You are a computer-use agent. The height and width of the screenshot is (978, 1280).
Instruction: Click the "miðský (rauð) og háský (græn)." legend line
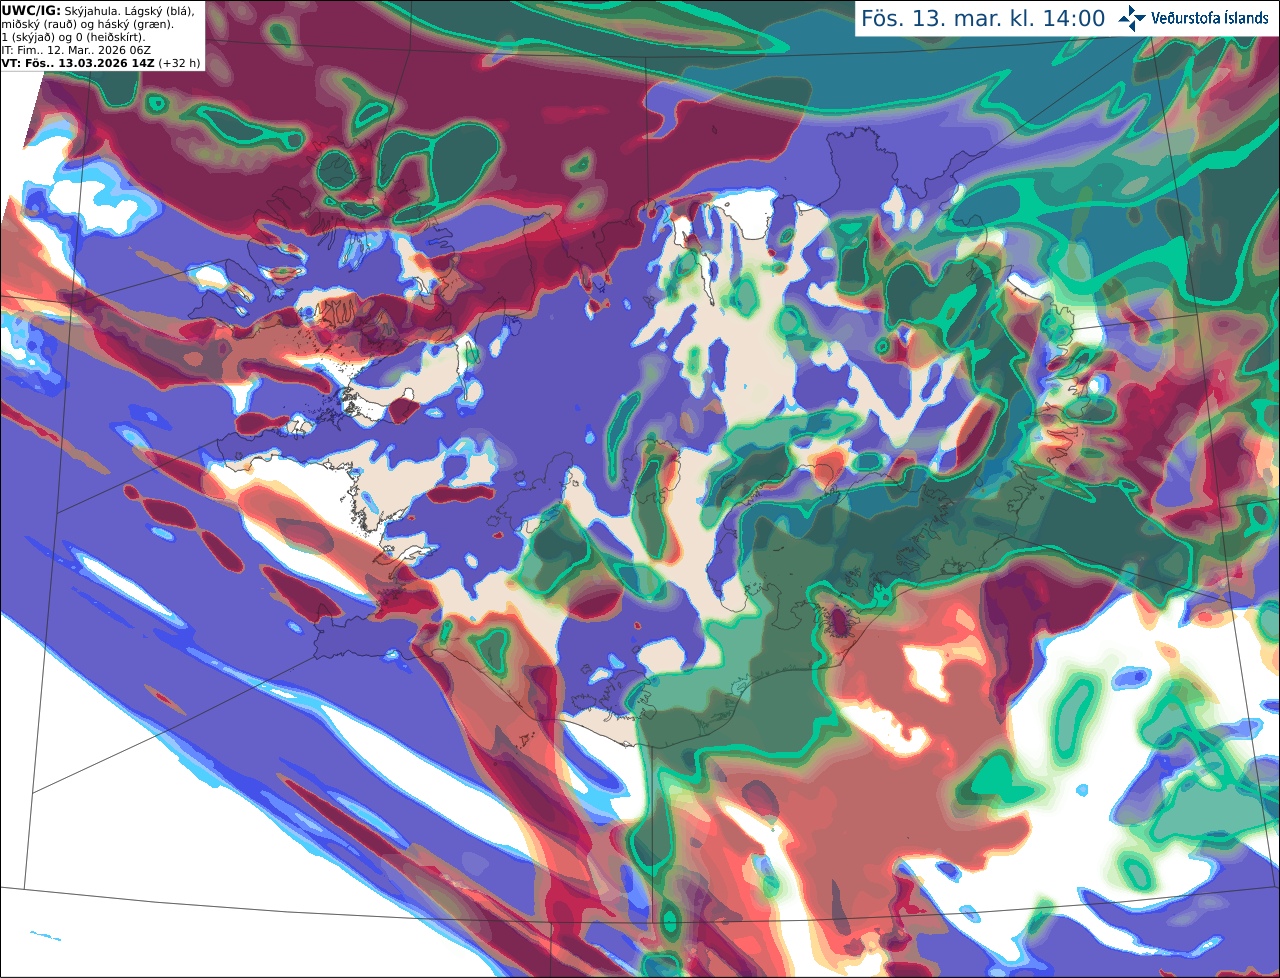(87, 24)
